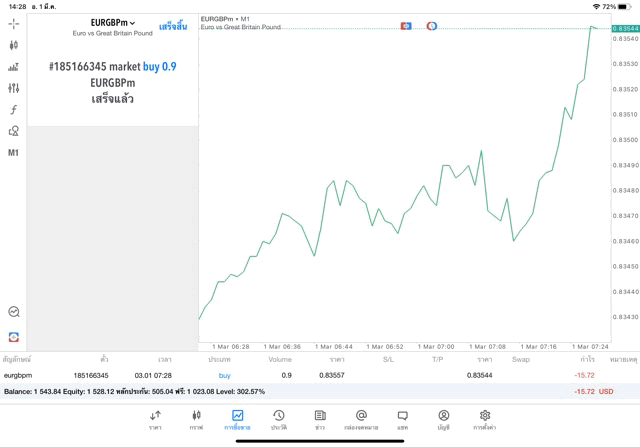Open the drawing objects shapes icon
640x447 pixels.
tap(13, 131)
